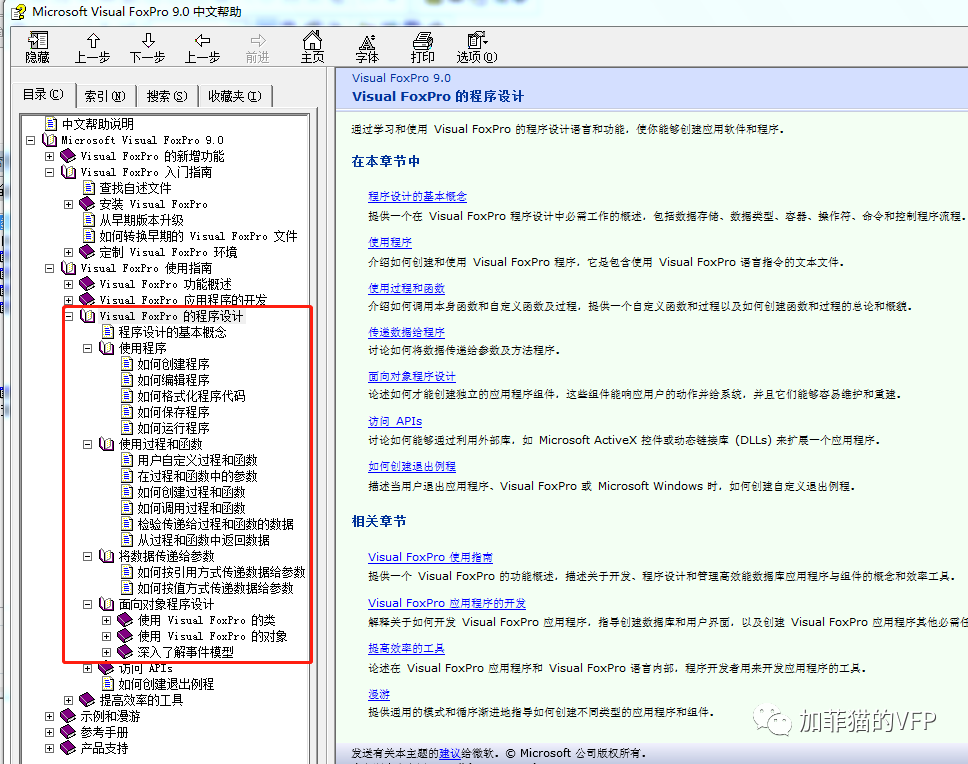Click the open book icon of 使用过程和函数

pyautogui.click(x=106, y=444)
